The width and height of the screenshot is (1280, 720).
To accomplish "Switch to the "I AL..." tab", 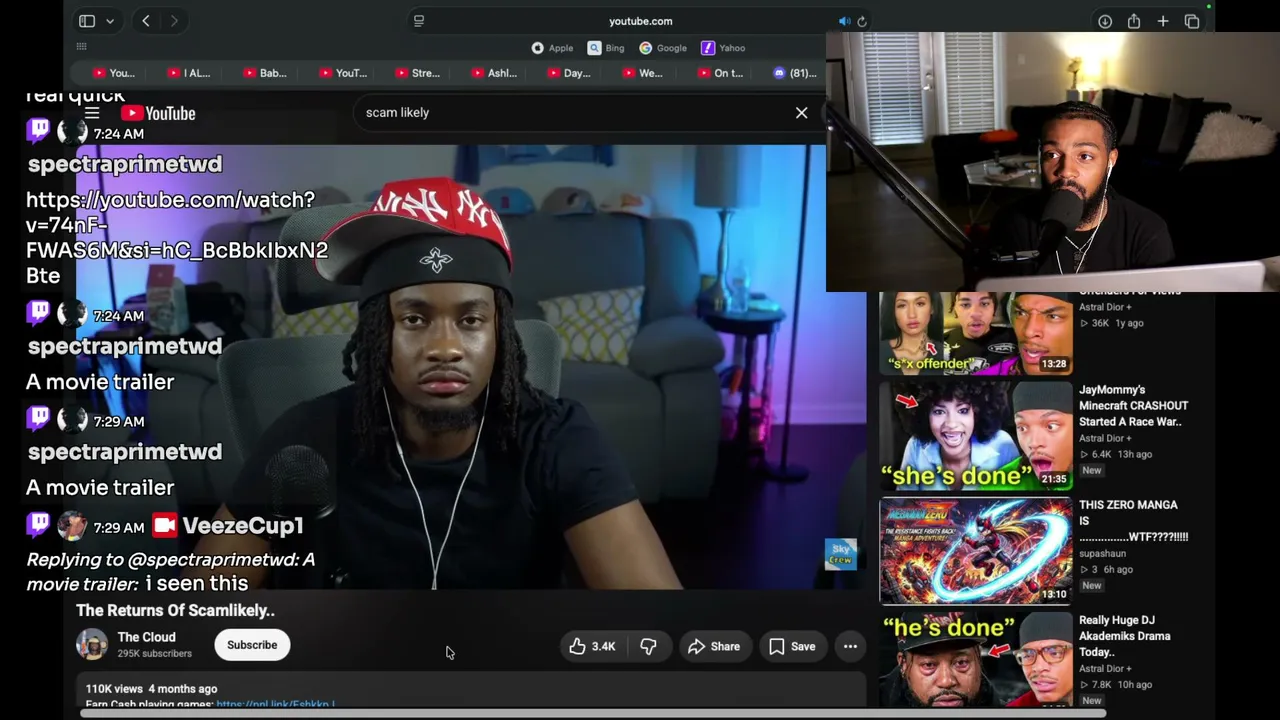I will tap(189, 73).
